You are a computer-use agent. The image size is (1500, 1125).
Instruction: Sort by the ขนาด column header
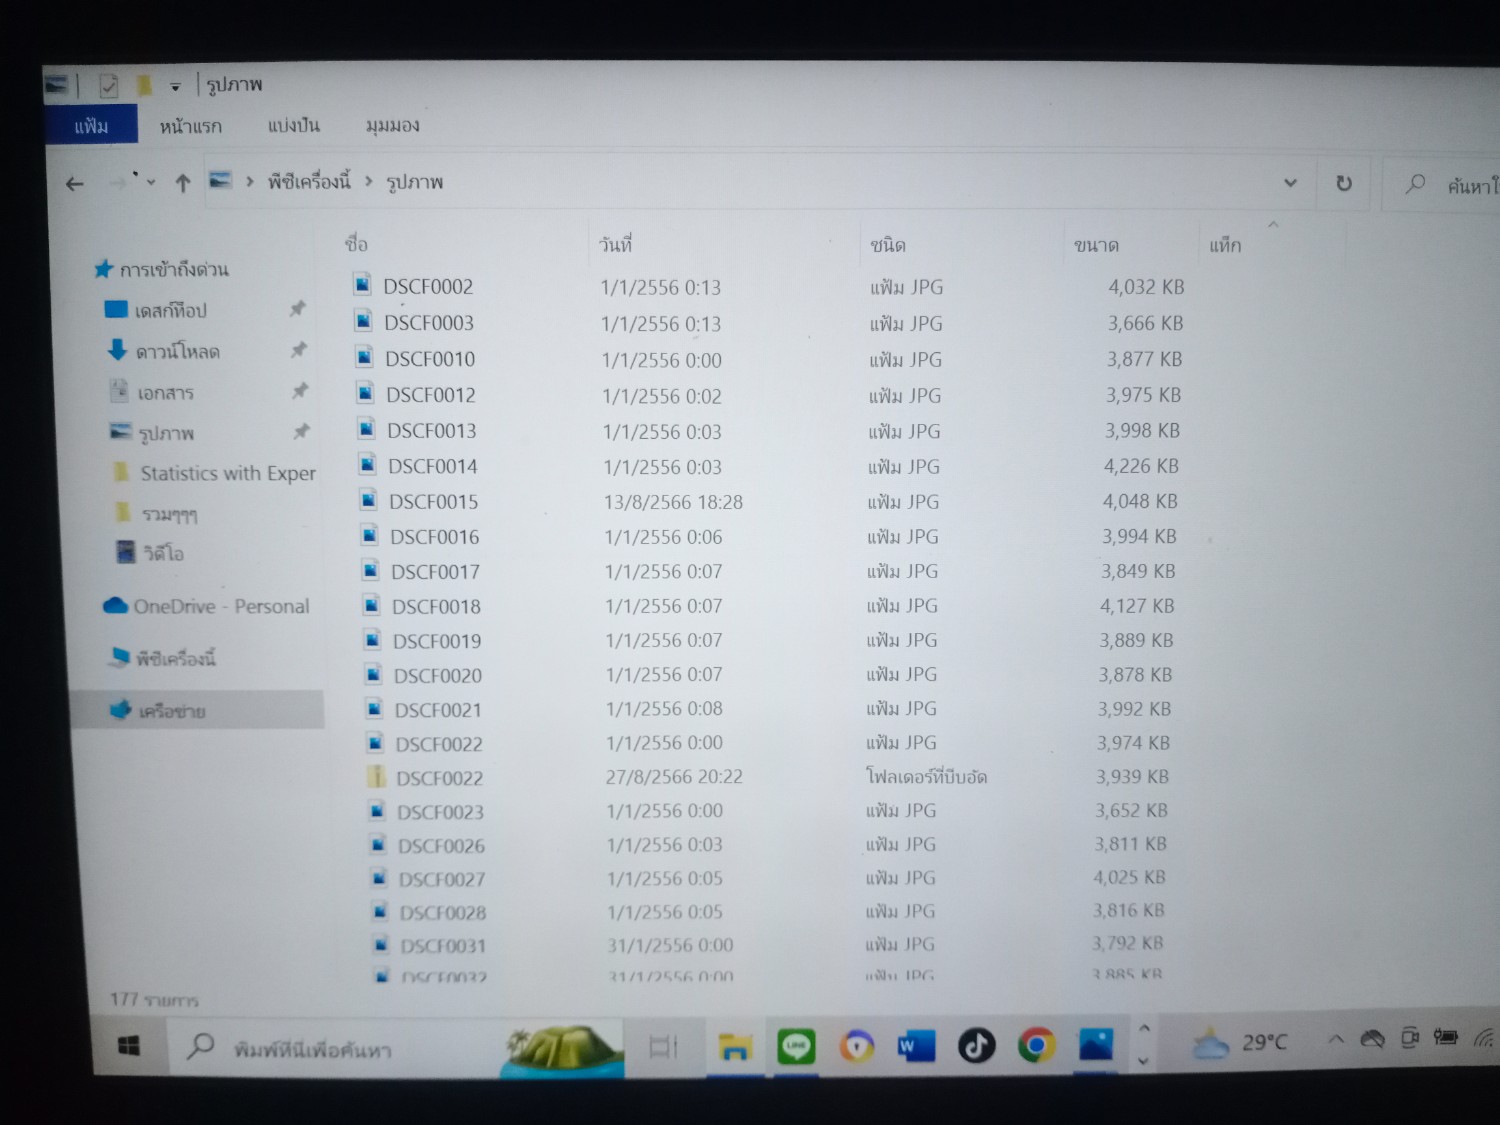(x=1096, y=245)
